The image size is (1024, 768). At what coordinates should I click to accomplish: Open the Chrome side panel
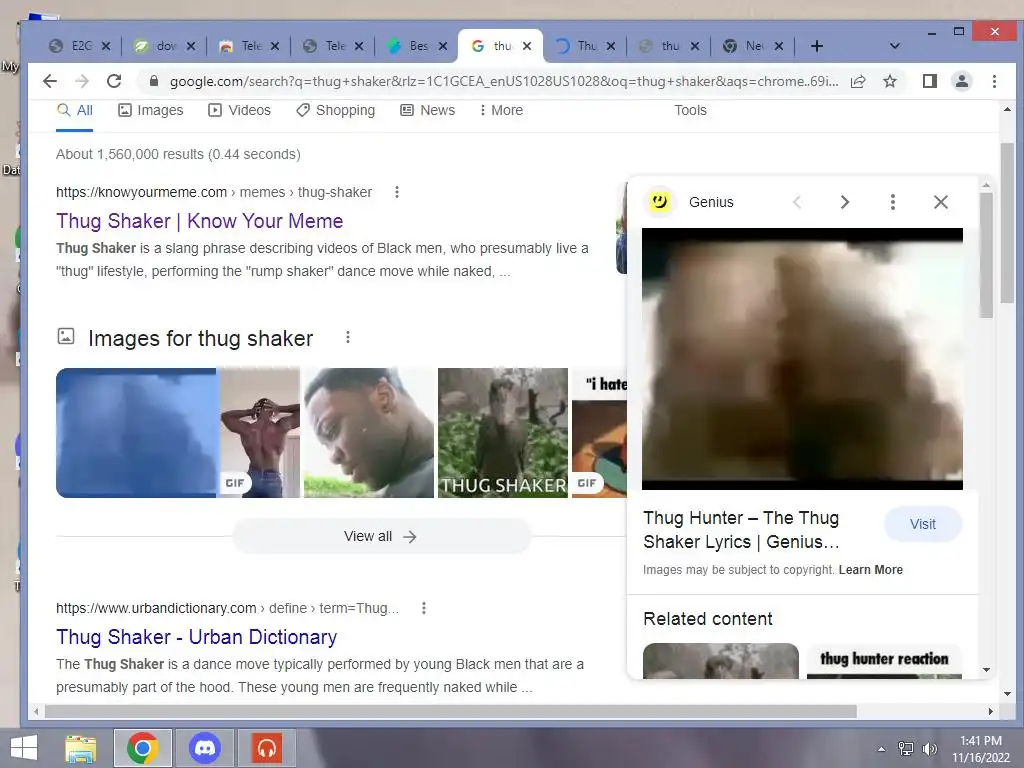pos(929,81)
